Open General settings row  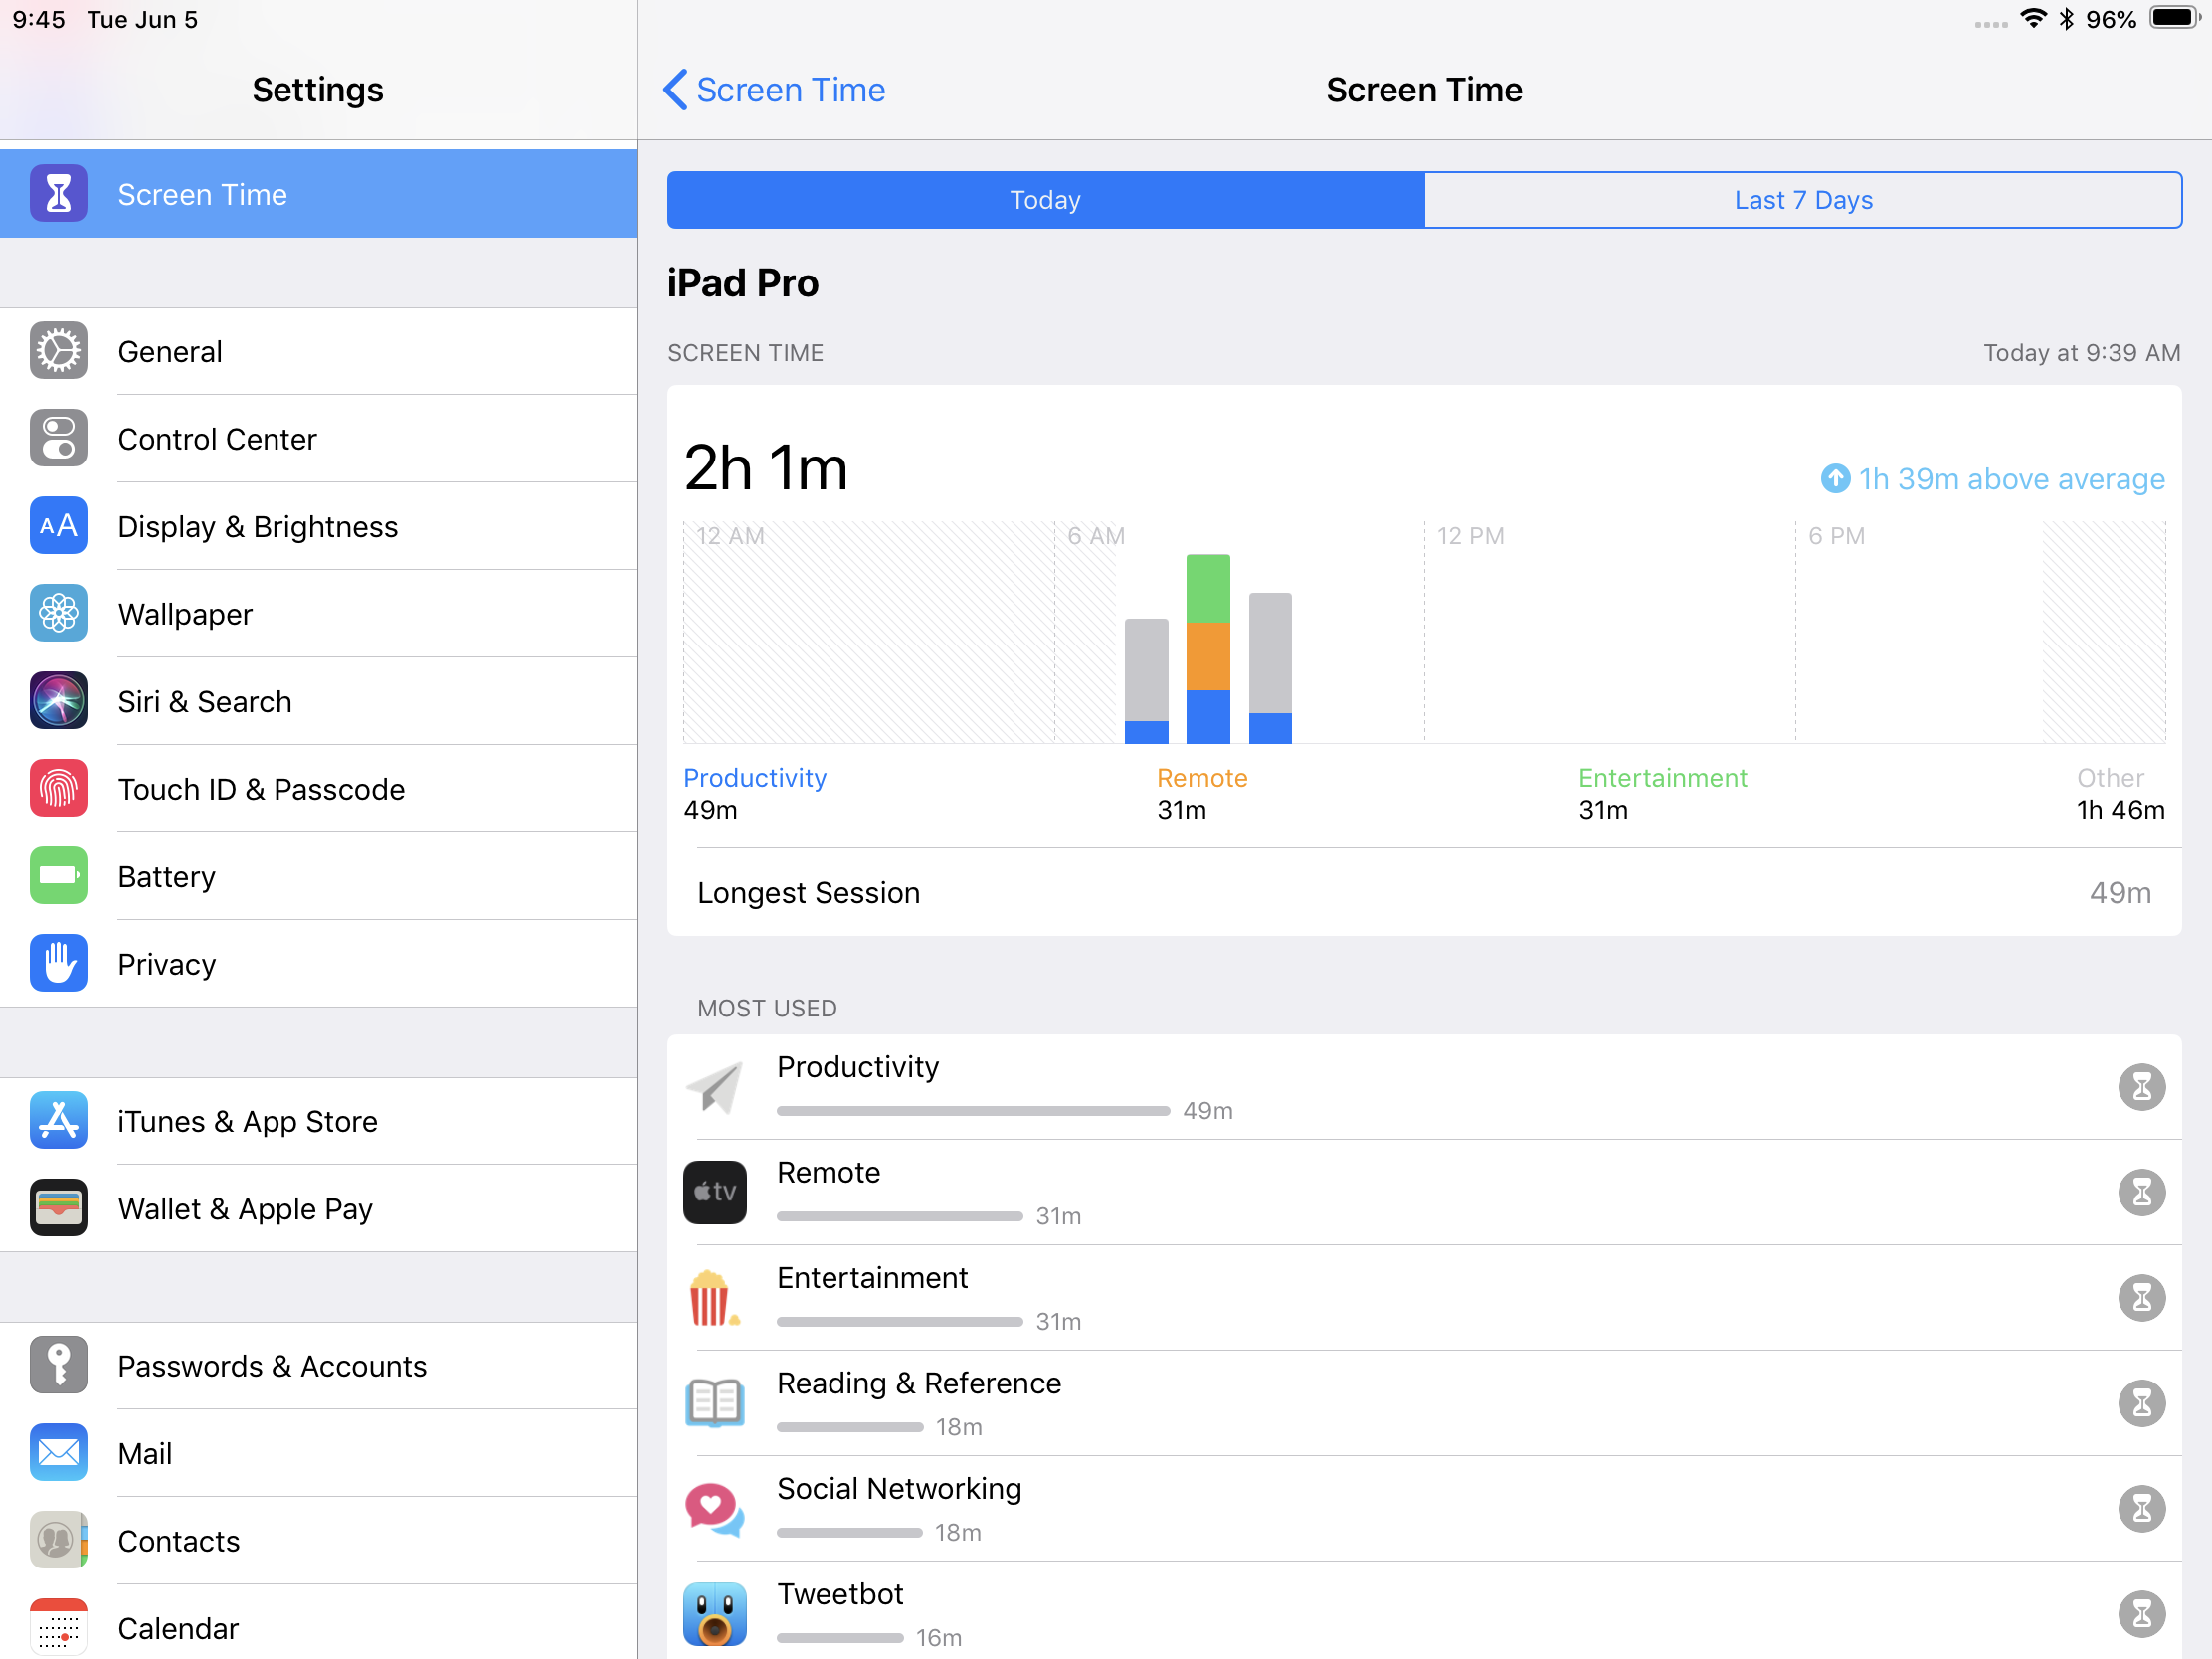point(318,351)
